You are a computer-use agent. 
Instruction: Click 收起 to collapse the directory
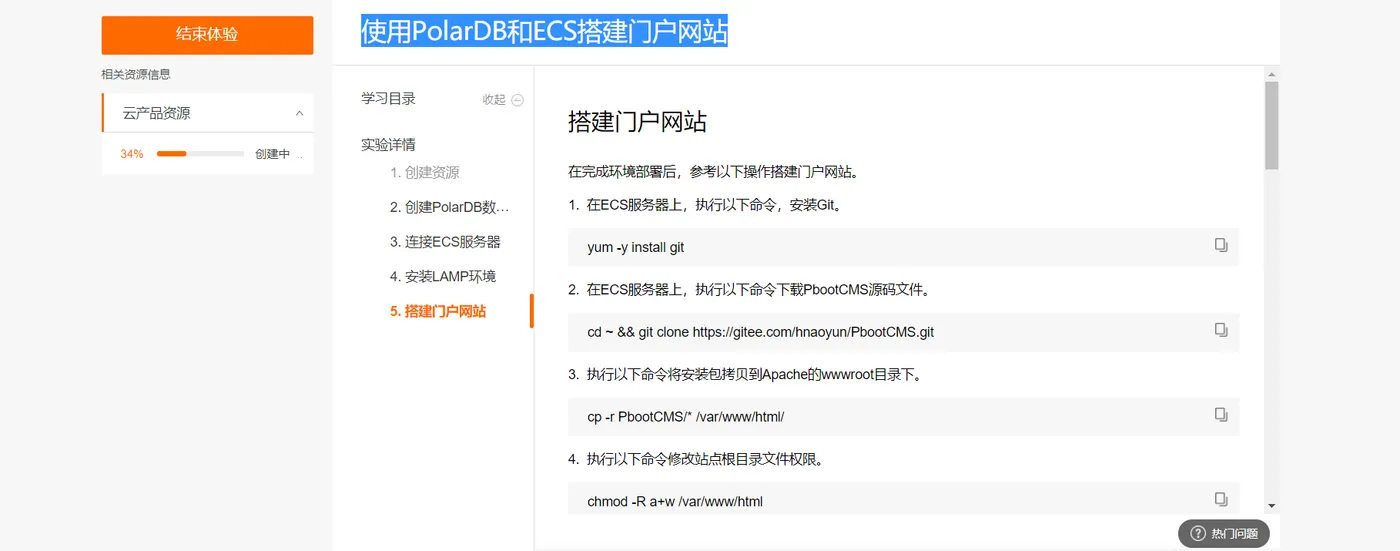pos(494,100)
